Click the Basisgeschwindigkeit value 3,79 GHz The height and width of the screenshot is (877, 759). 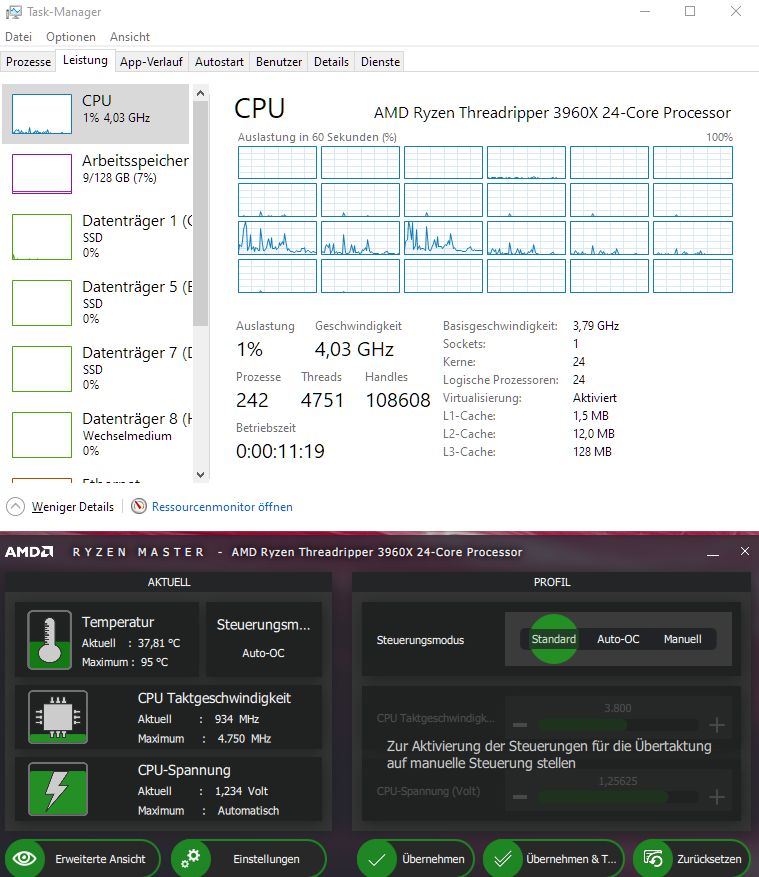596,326
